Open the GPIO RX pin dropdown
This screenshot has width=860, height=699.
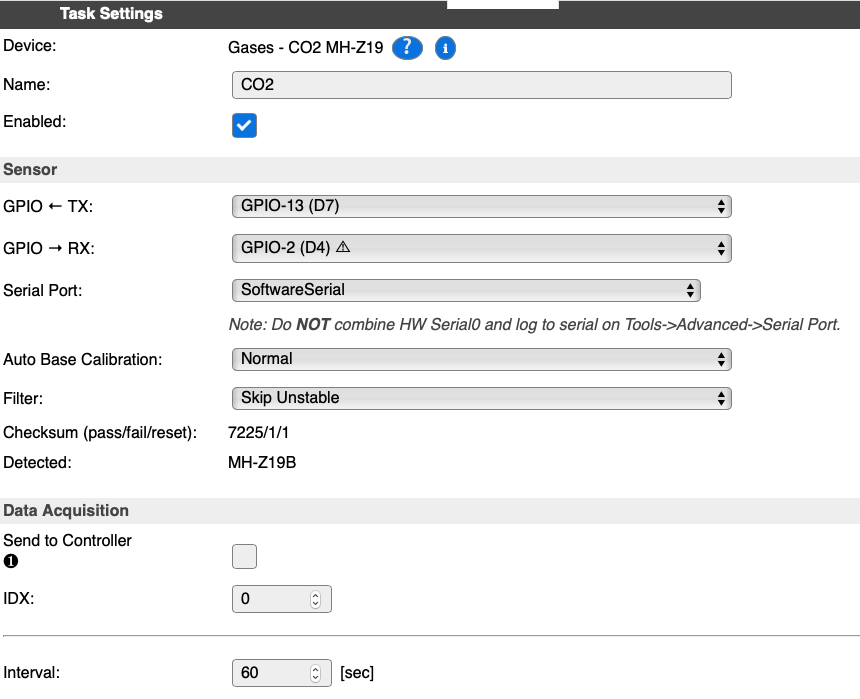click(x=482, y=248)
